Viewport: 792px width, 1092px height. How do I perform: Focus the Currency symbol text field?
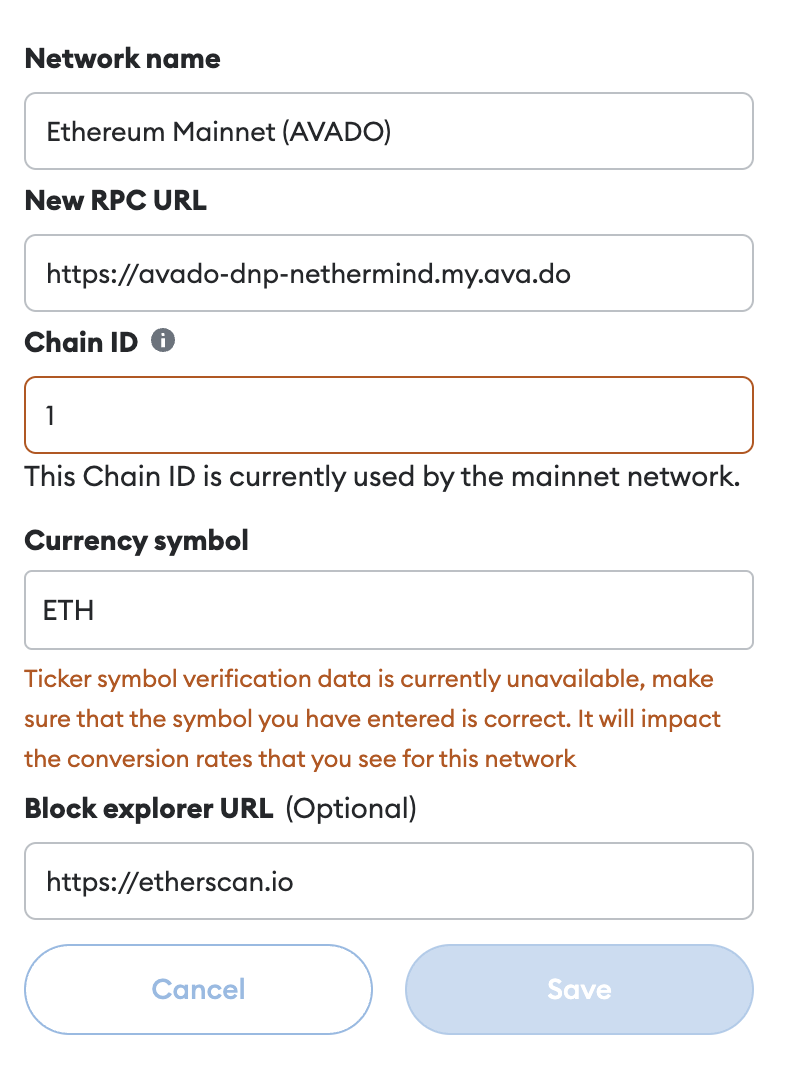[x=388, y=610]
